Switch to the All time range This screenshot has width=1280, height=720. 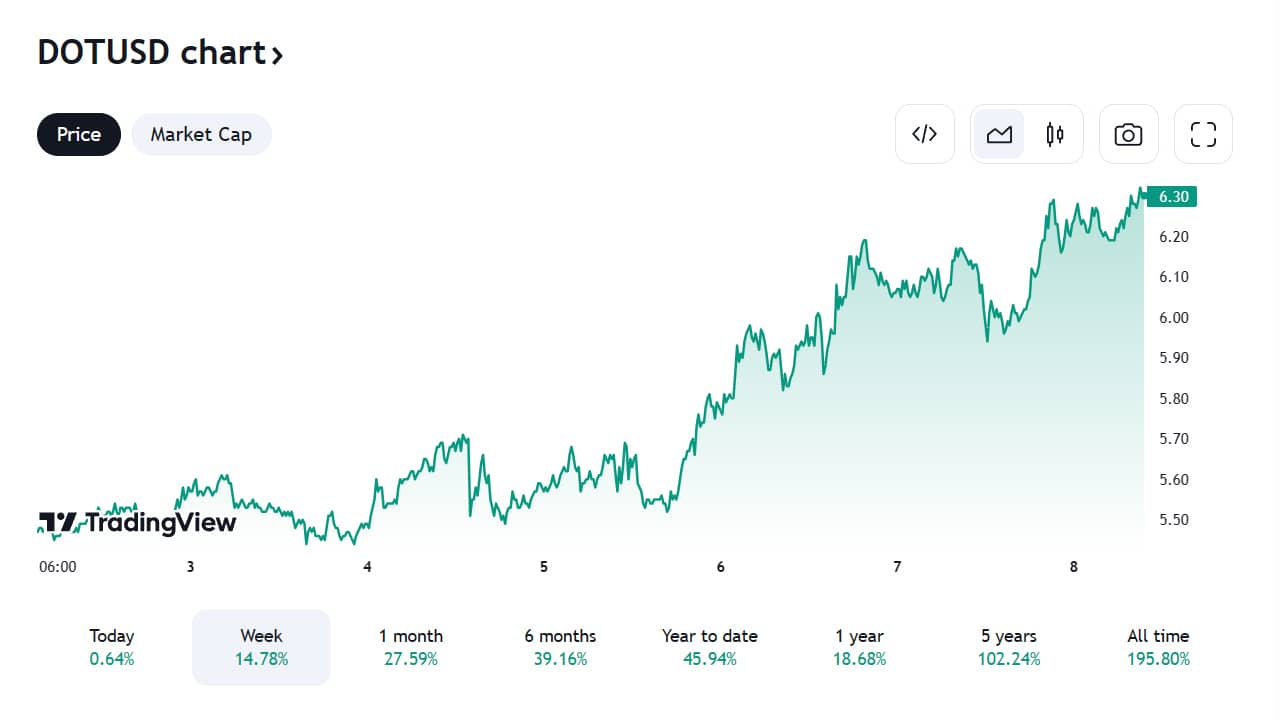(x=1158, y=647)
